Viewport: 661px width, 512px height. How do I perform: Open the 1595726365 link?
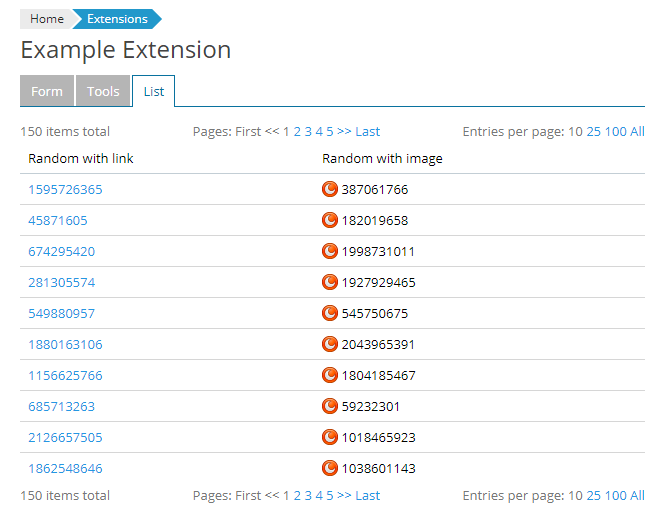click(x=65, y=189)
